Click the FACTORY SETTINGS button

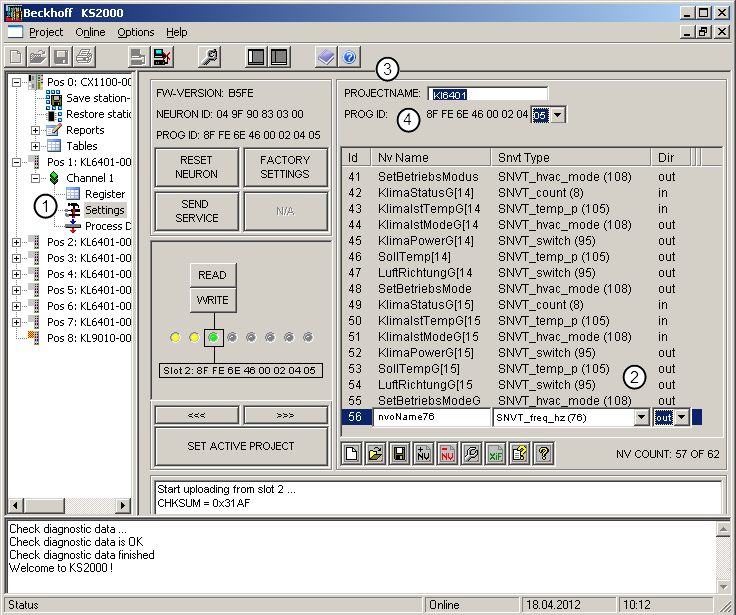tap(285, 167)
